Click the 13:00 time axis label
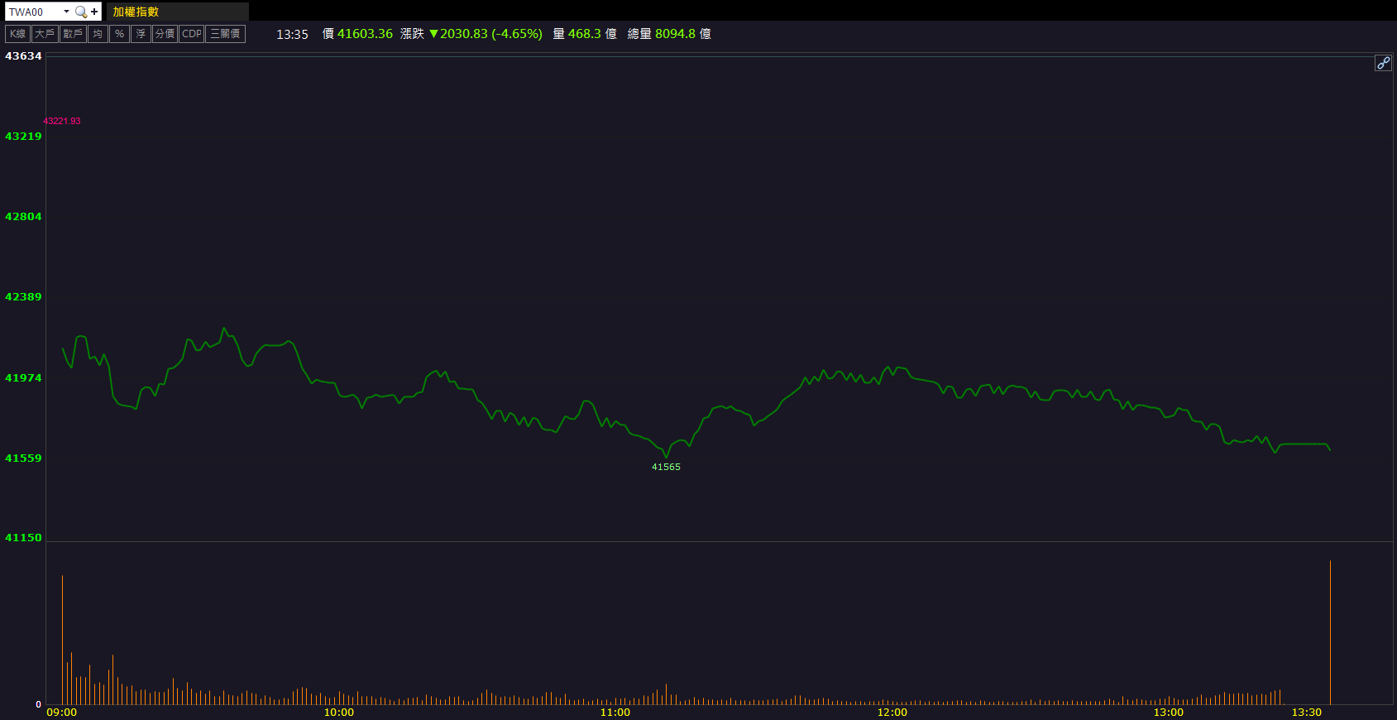Viewport: 1397px width, 720px height. tap(1168, 713)
